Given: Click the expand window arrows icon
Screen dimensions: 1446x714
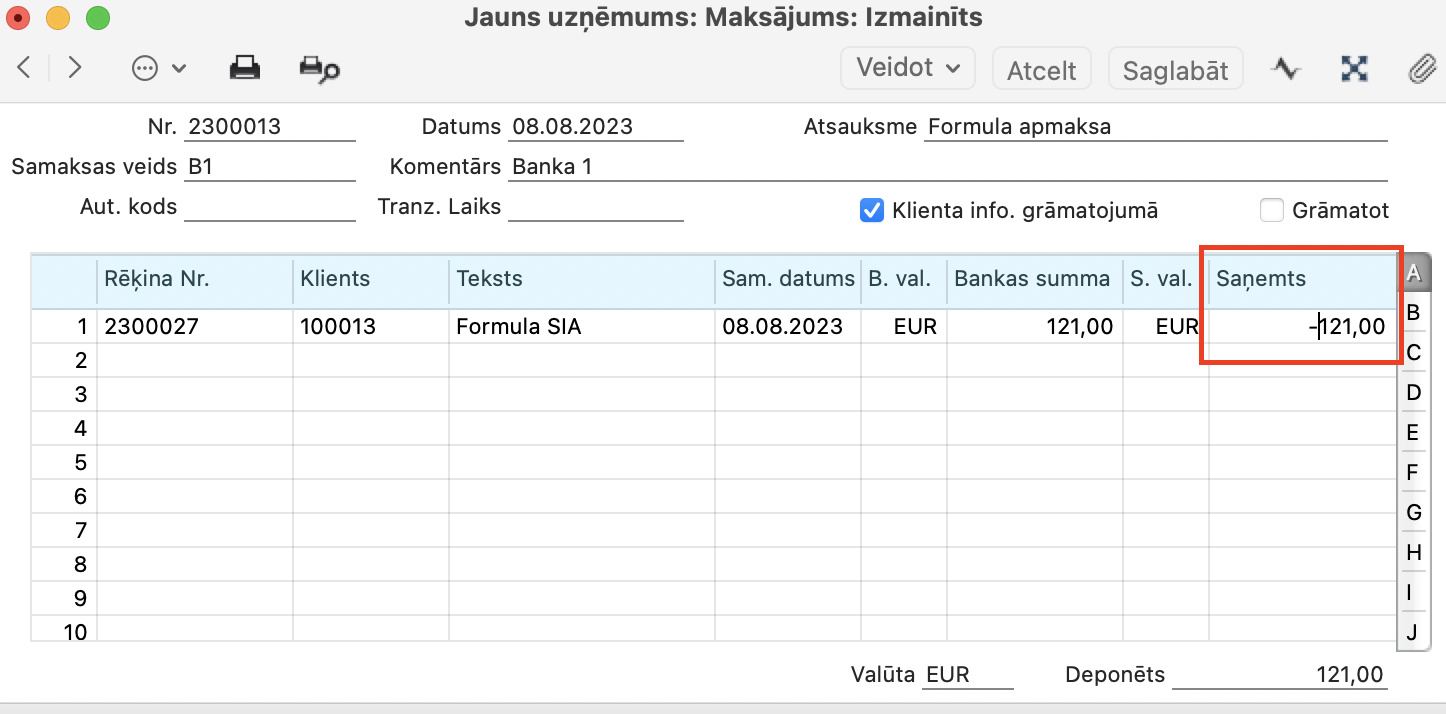Looking at the screenshot, I should click(x=1354, y=68).
